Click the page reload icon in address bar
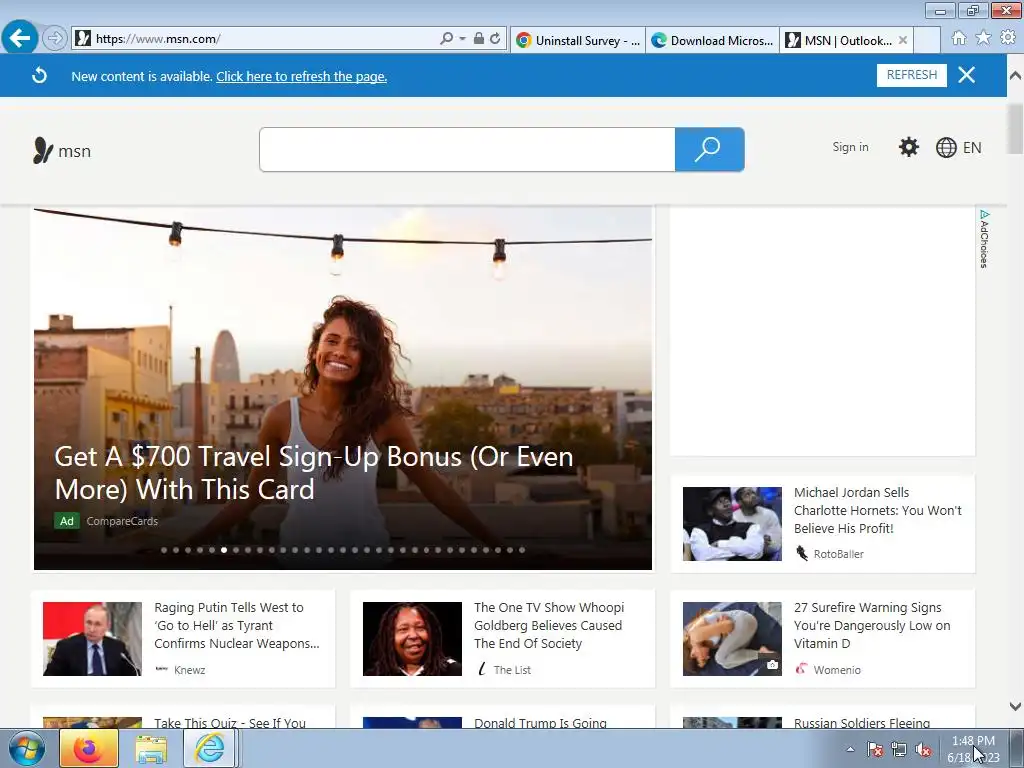This screenshot has height=768, width=1024. click(x=495, y=39)
